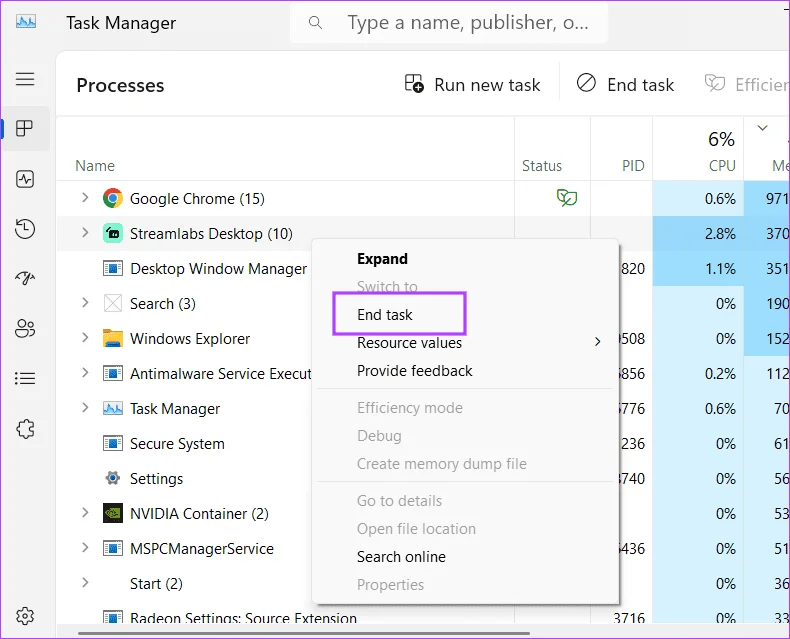Open the Details list icon in sidebar
The height and width of the screenshot is (639, 790).
[x=25, y=378]
